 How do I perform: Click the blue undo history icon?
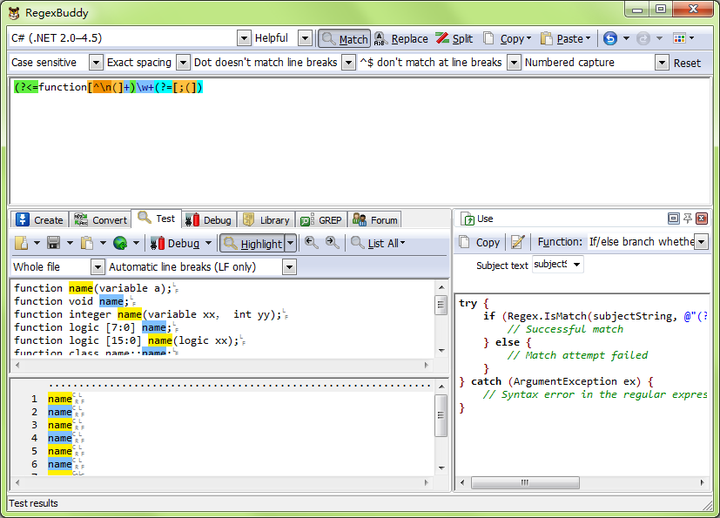610,39
